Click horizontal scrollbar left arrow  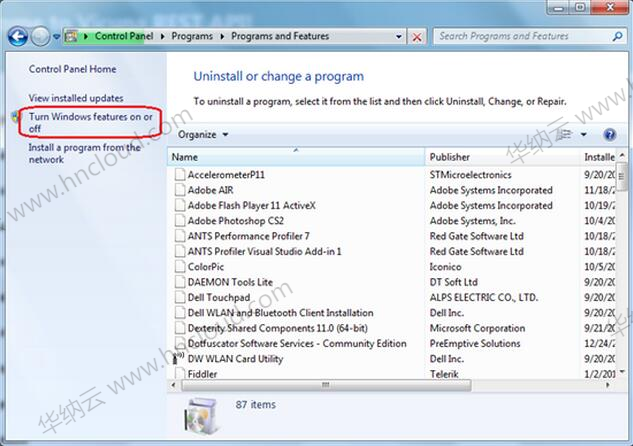point(174,385)
